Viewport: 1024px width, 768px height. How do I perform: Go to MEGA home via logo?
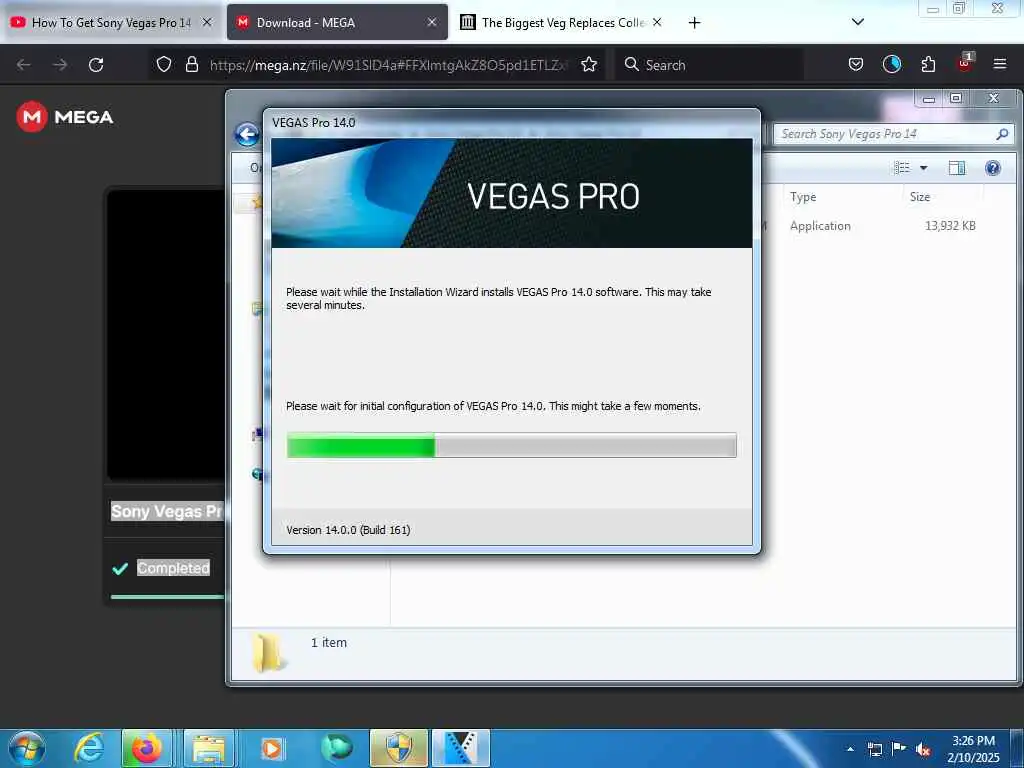click(65, 117)
